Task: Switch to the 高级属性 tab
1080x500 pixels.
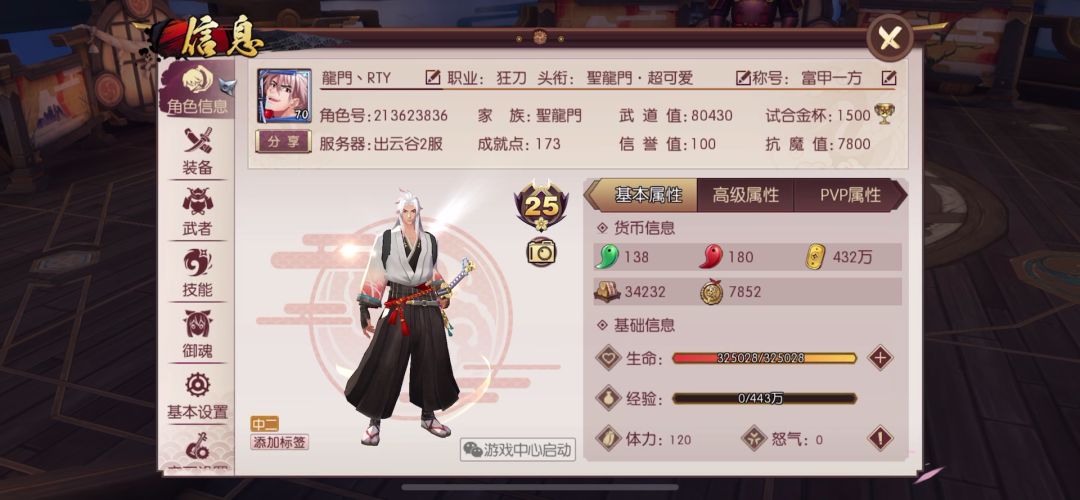Action: 745,195
